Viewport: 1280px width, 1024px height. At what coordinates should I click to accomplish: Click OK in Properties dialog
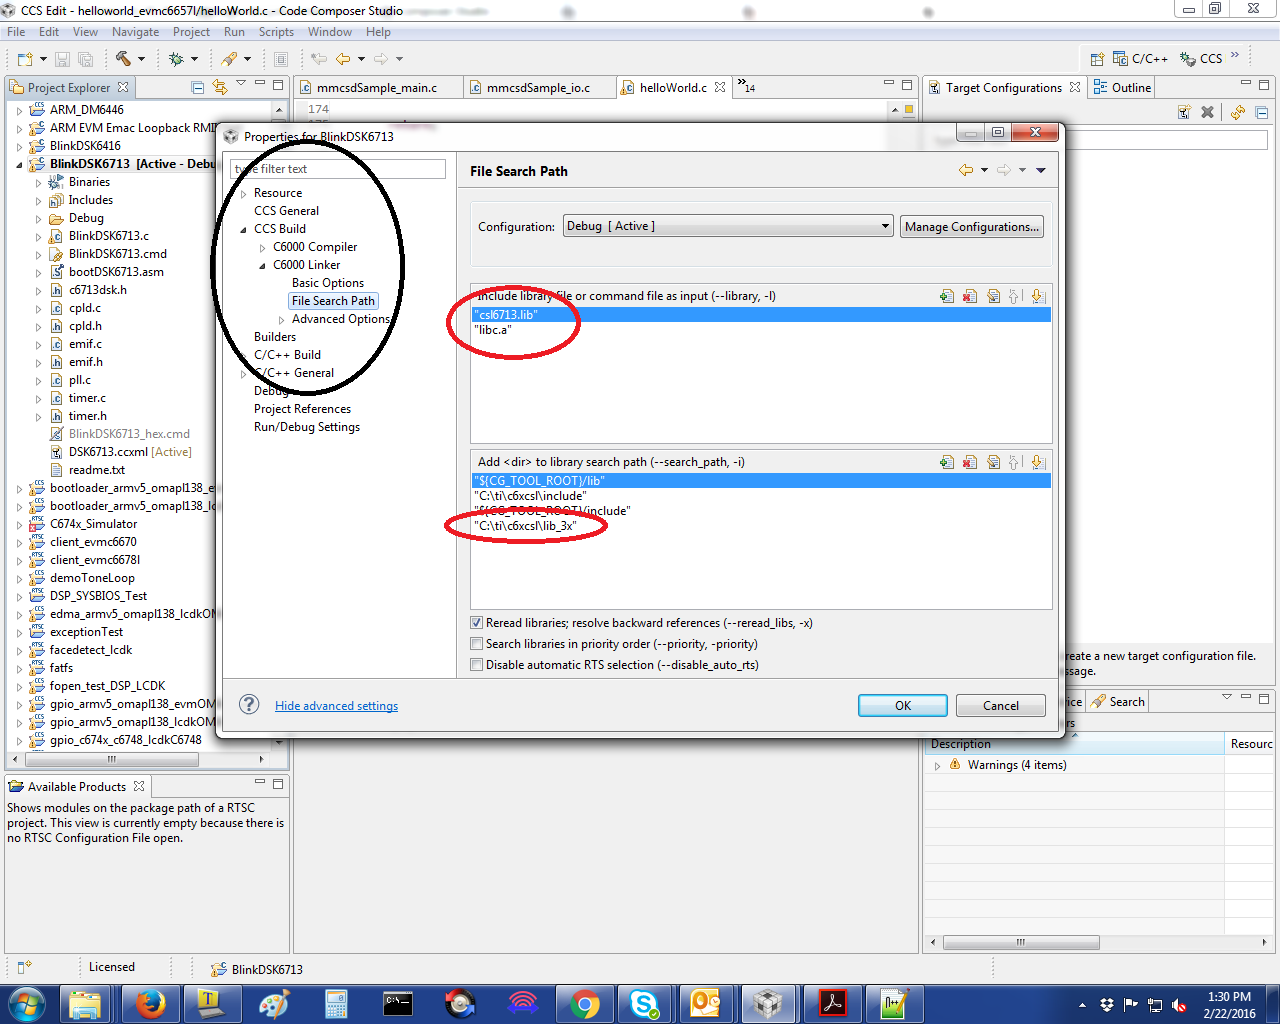tap(903, 705)
